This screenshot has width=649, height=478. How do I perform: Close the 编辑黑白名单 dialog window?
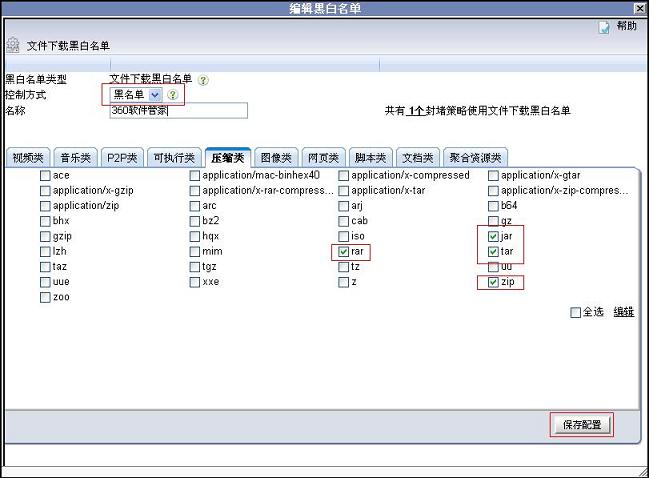(639, 8)
